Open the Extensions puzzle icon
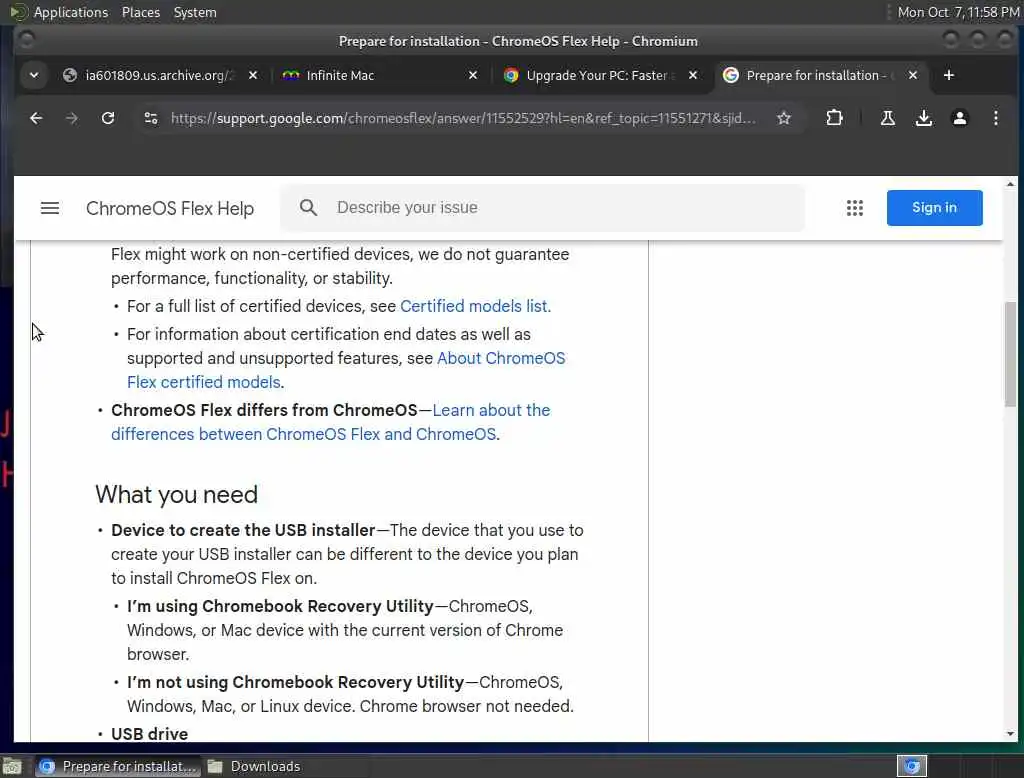1024x778 pixels. (834, 118)
